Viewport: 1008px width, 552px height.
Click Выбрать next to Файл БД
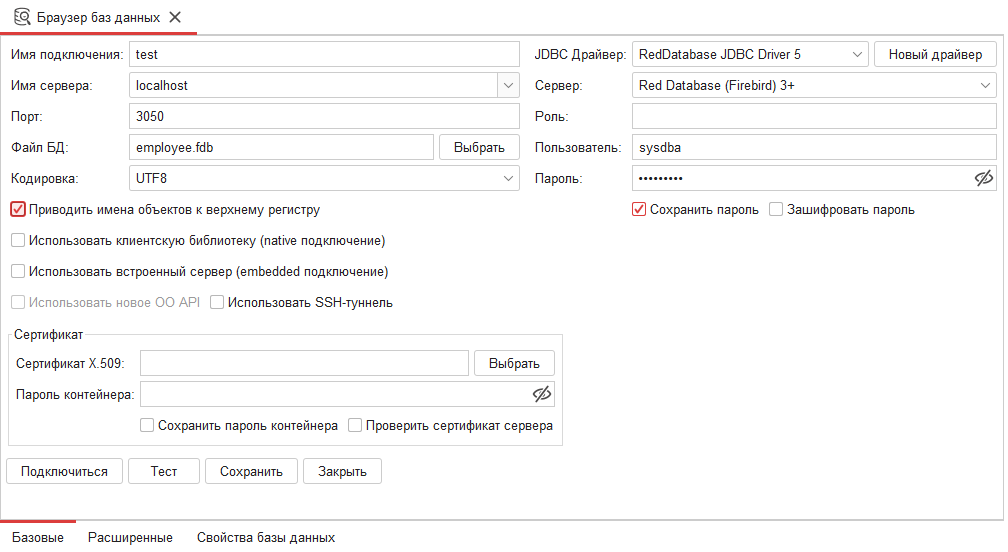point(479,148)
